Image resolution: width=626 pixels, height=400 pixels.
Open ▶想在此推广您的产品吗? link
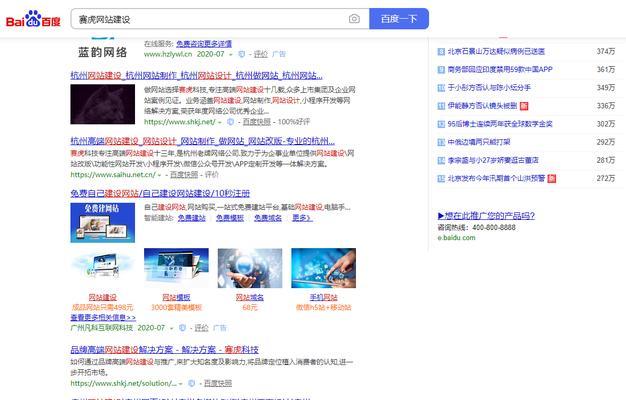click(486, 216)
